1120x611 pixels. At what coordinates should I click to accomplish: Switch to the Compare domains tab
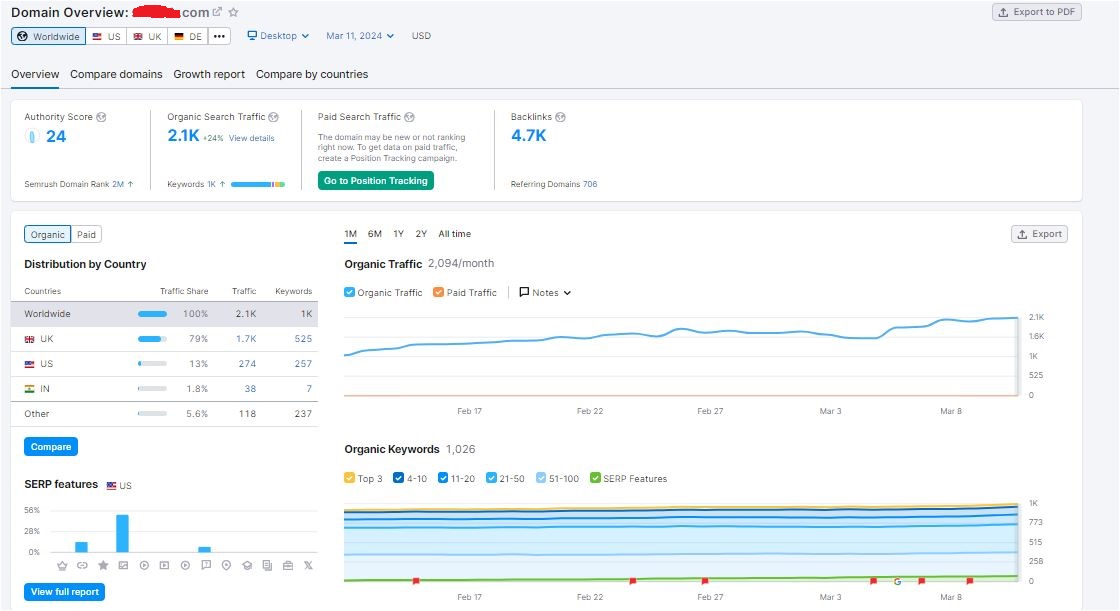(x=116, y=74)
